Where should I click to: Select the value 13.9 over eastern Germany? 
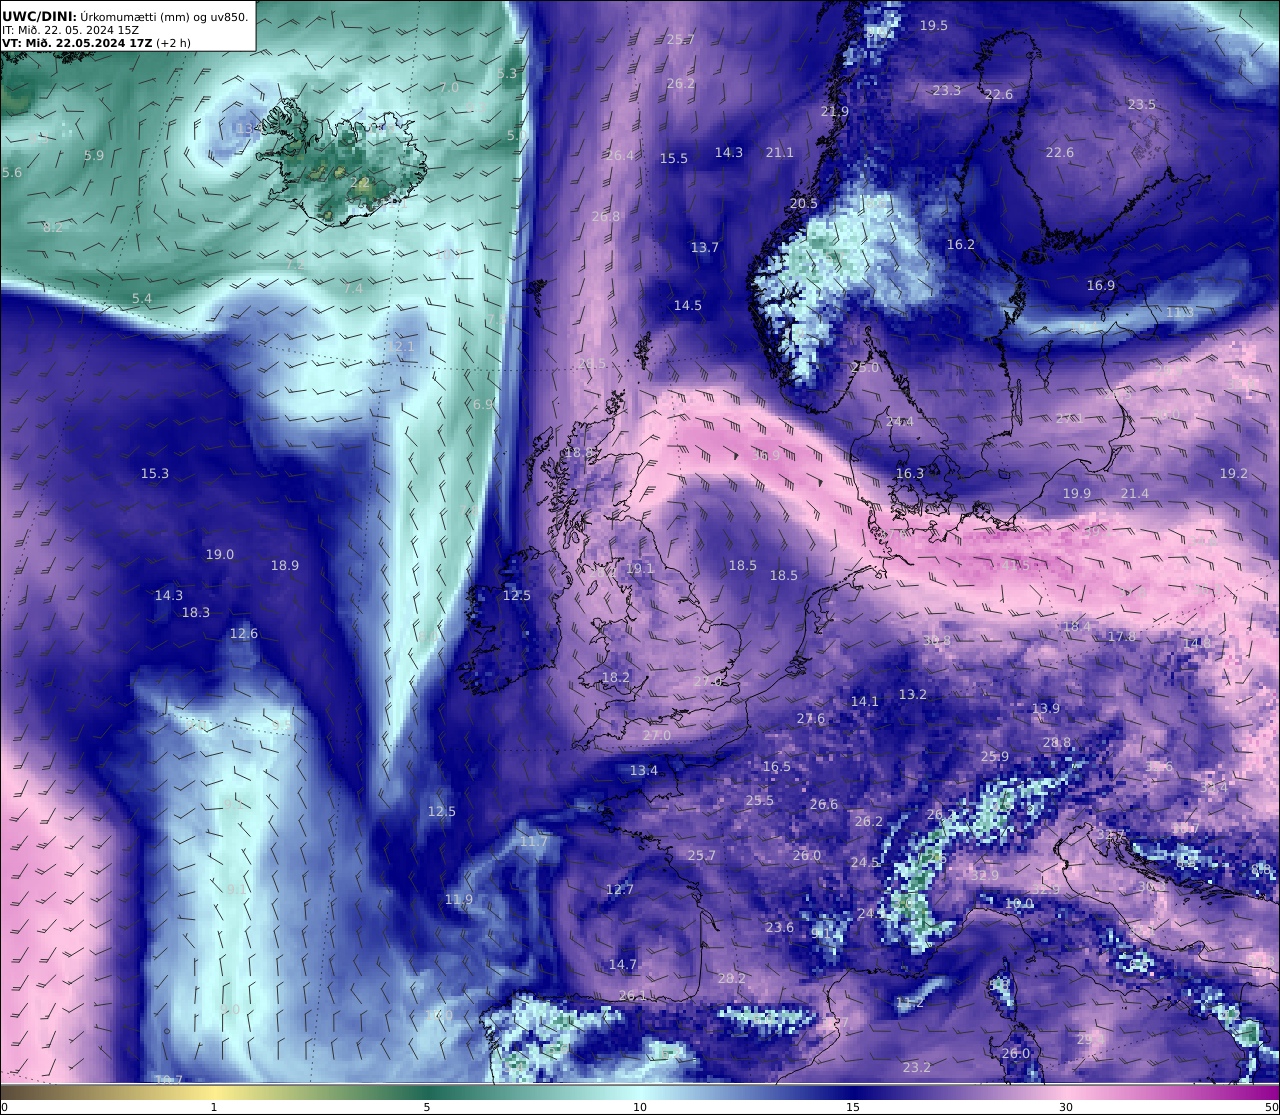[x=1046, y=708]
